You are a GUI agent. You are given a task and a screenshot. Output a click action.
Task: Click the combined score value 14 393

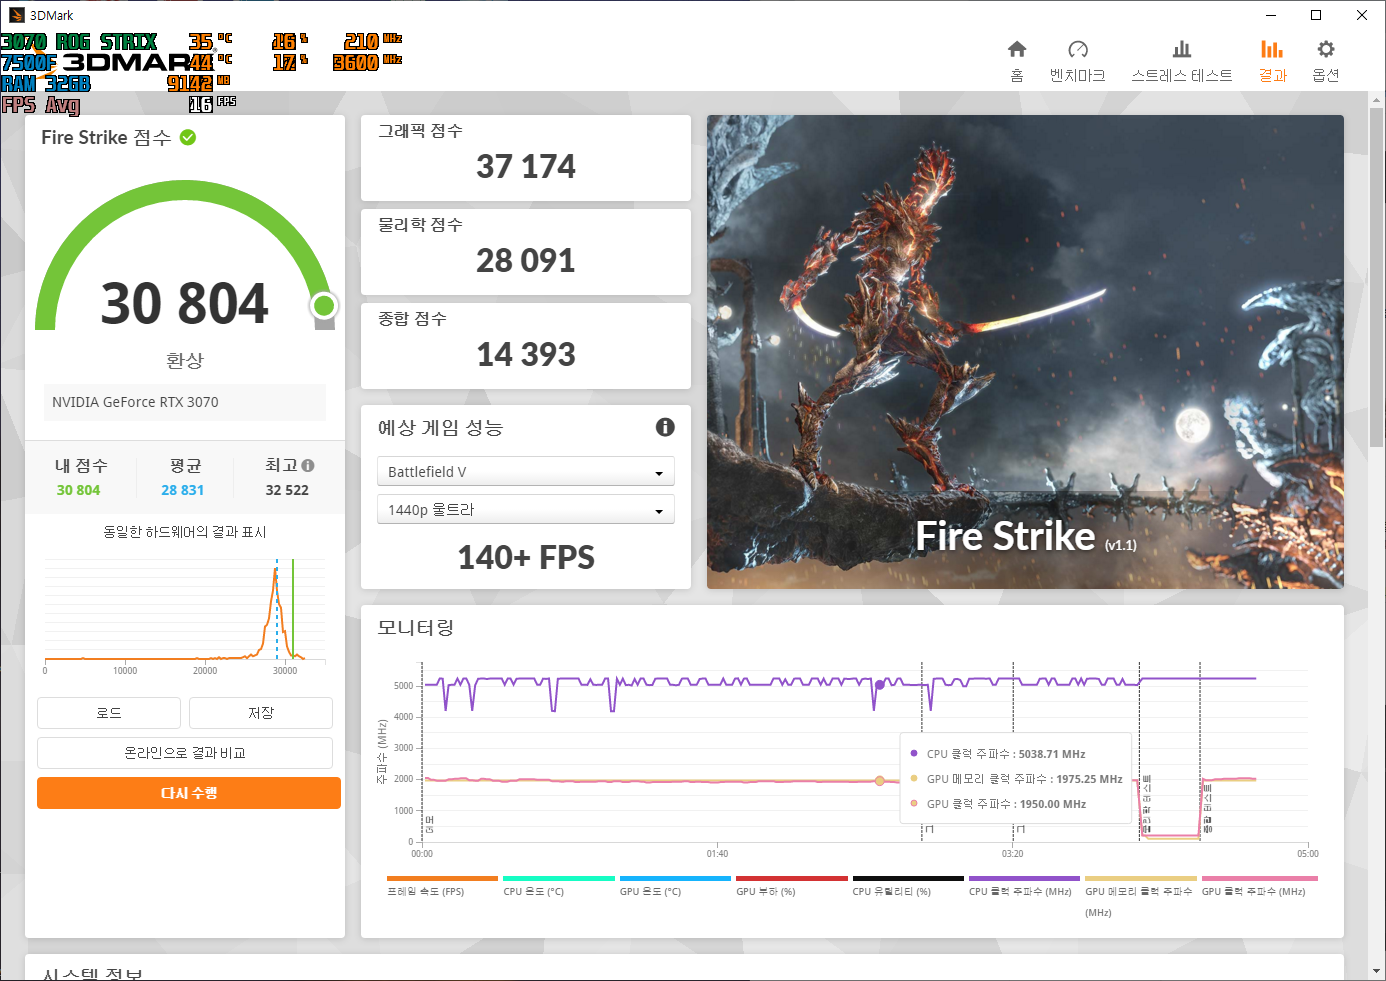pos(526,354)
